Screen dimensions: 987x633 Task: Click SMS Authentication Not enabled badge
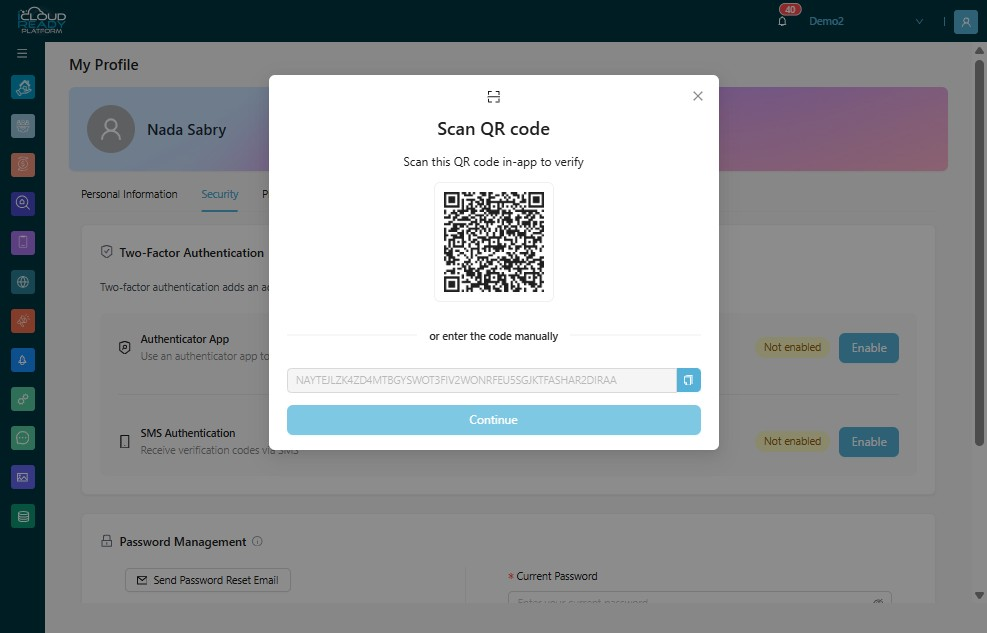792,442
